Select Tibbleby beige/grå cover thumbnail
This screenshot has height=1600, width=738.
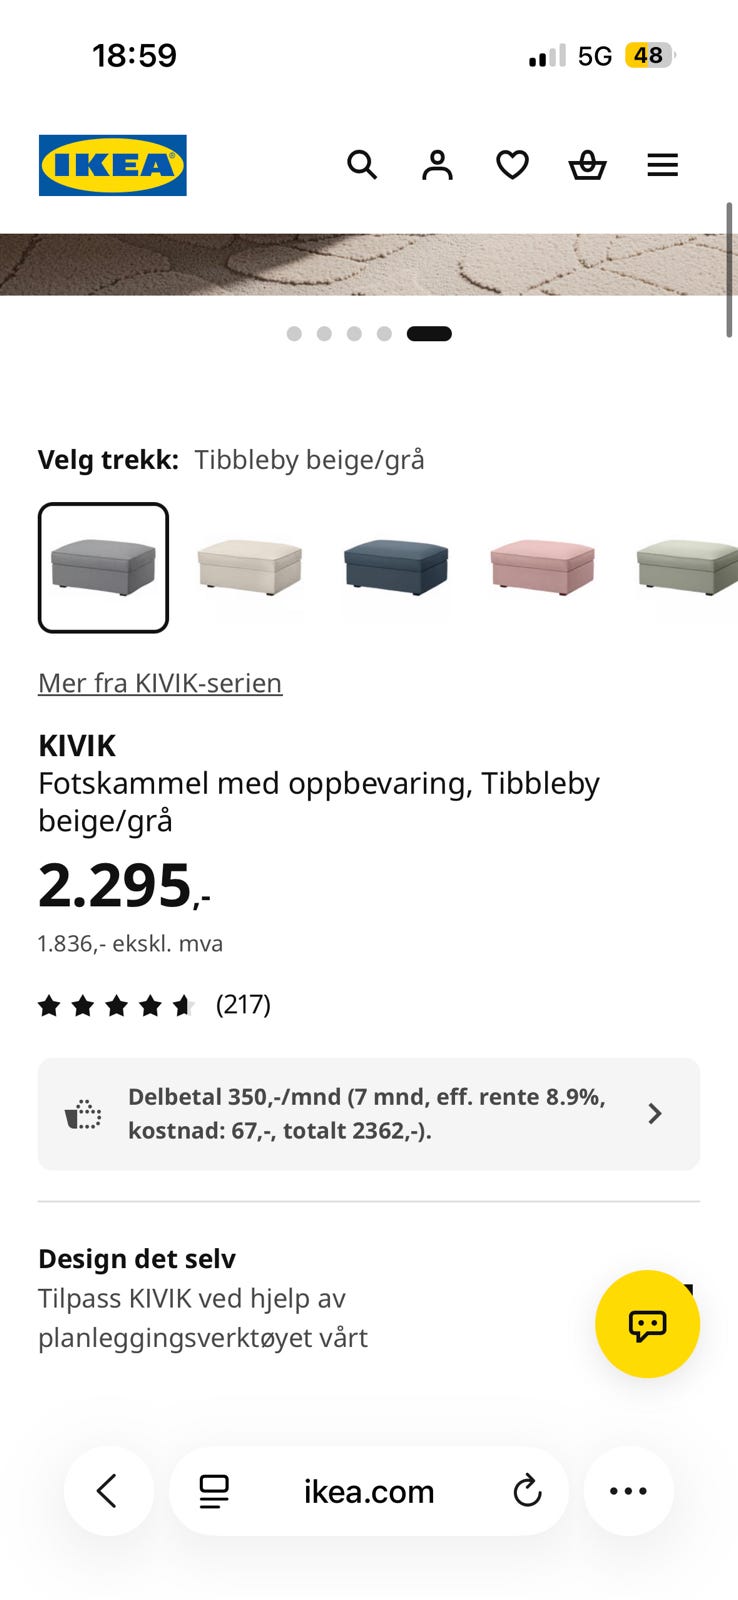[103, 567]
